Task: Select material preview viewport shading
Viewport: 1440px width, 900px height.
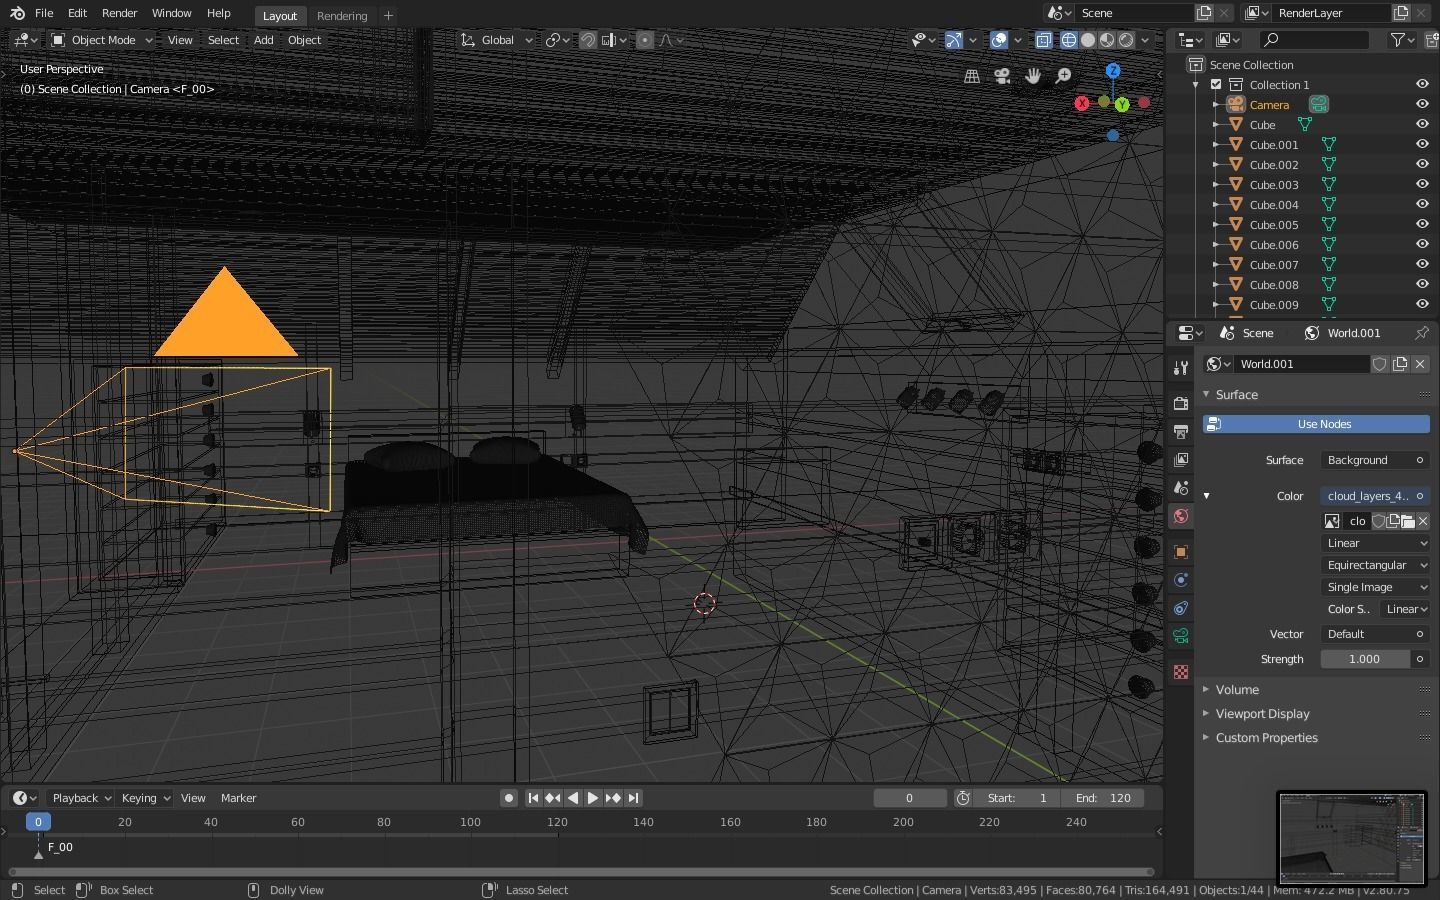Action: point(1107,40)
